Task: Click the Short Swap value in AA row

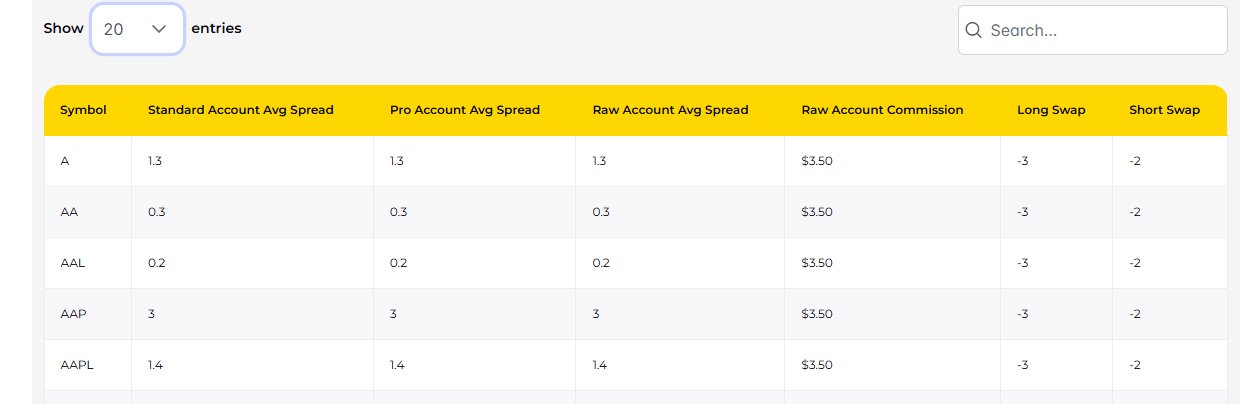Action: [1135, 212]
